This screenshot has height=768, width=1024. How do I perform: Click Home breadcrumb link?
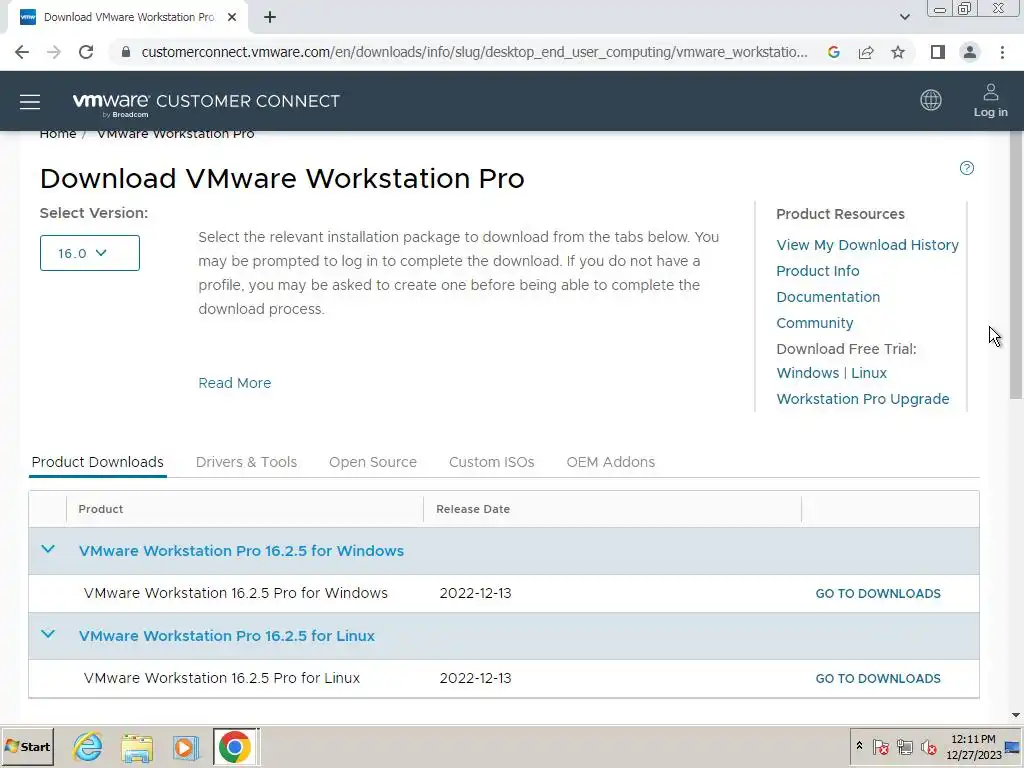pos(57,134)
